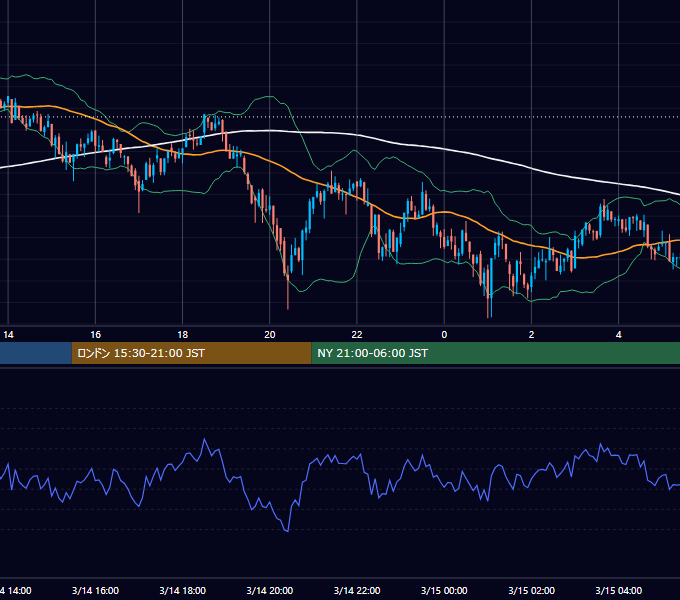The height and width of the screenshot is (600, 680).
Task: Select the NY 21:00-06:00 JST session bar
Action: click(x=496, y=353)
